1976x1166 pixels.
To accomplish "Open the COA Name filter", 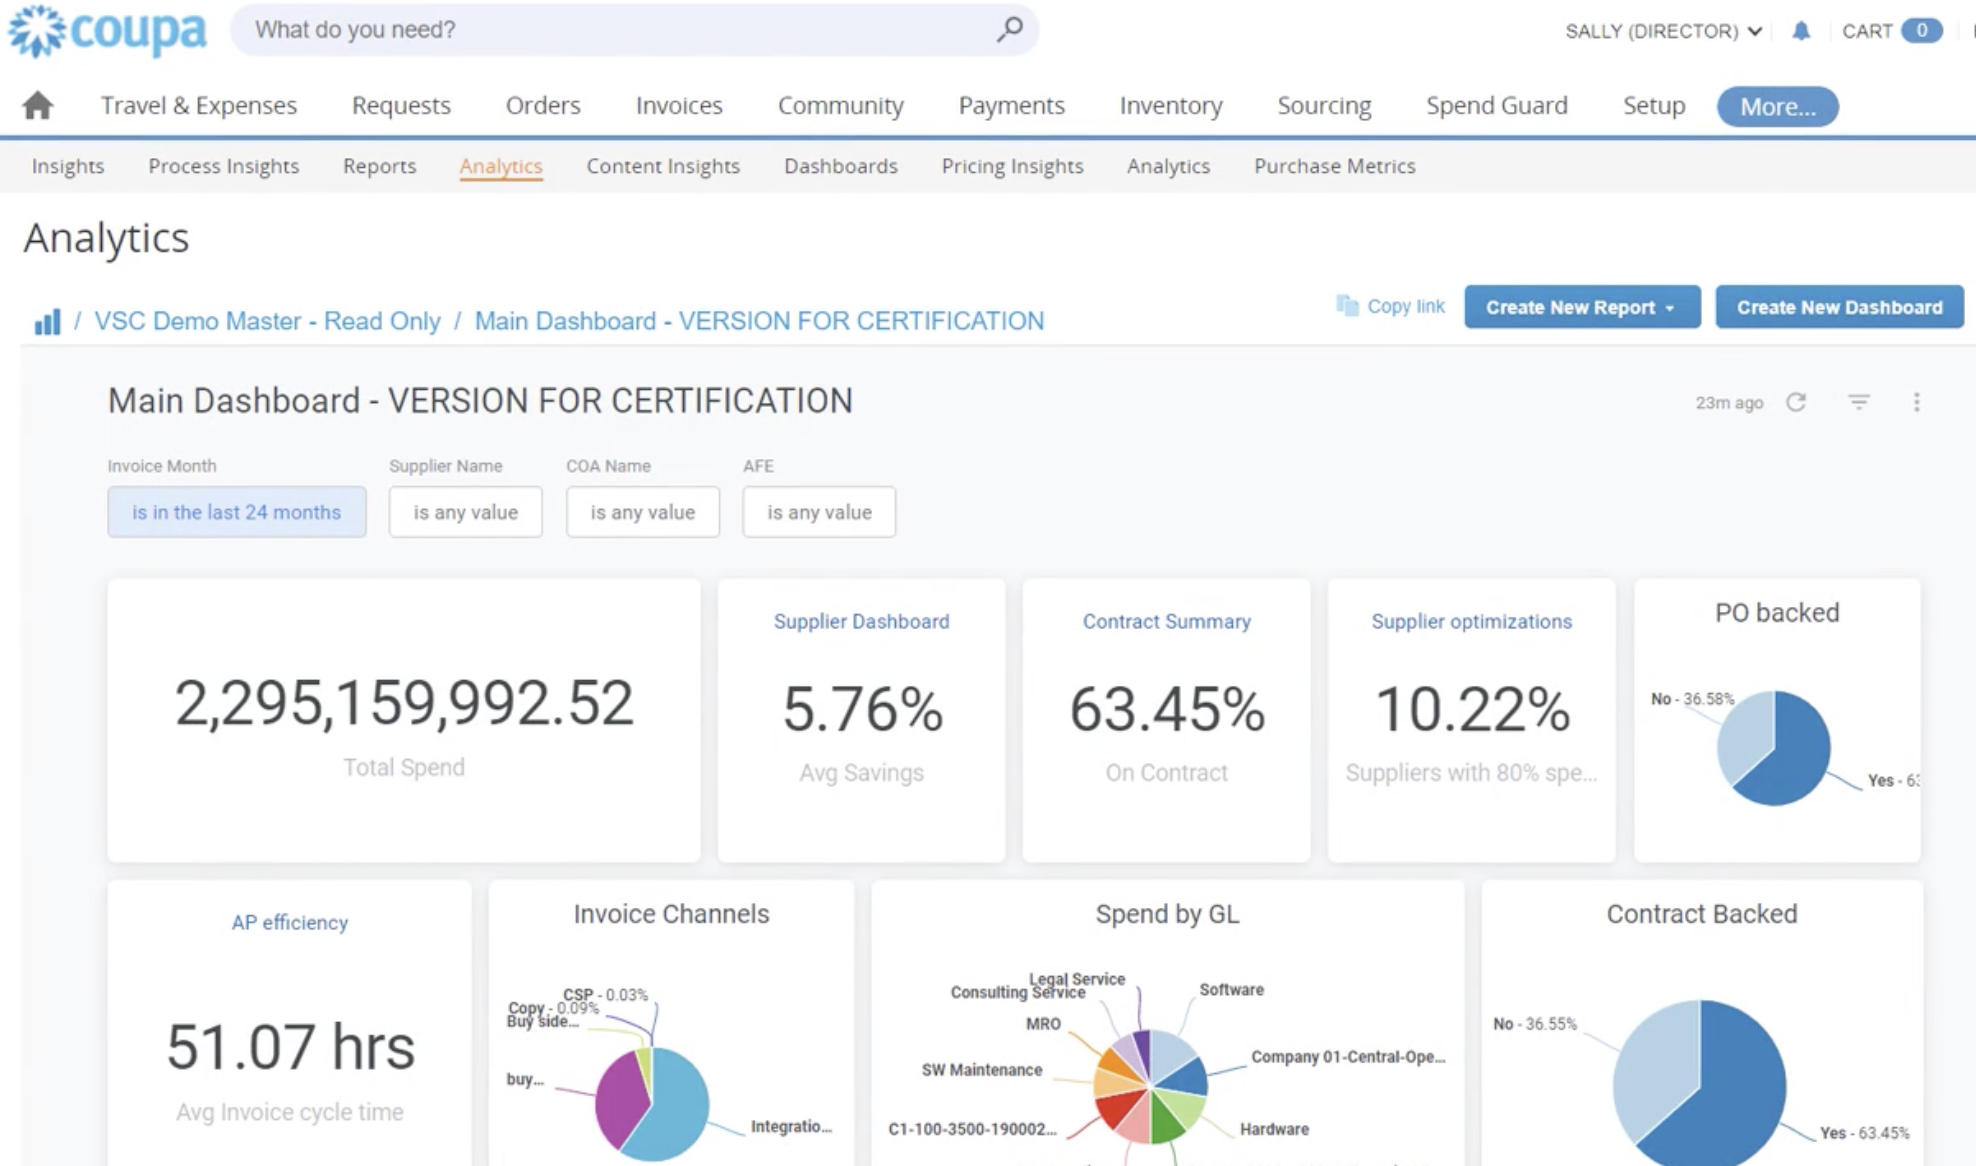I will tap(643, 512).
